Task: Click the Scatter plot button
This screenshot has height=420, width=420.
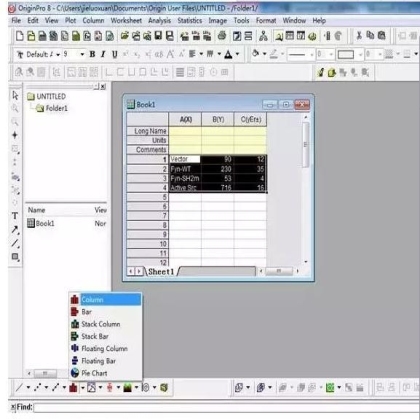Action: point(37,387)
